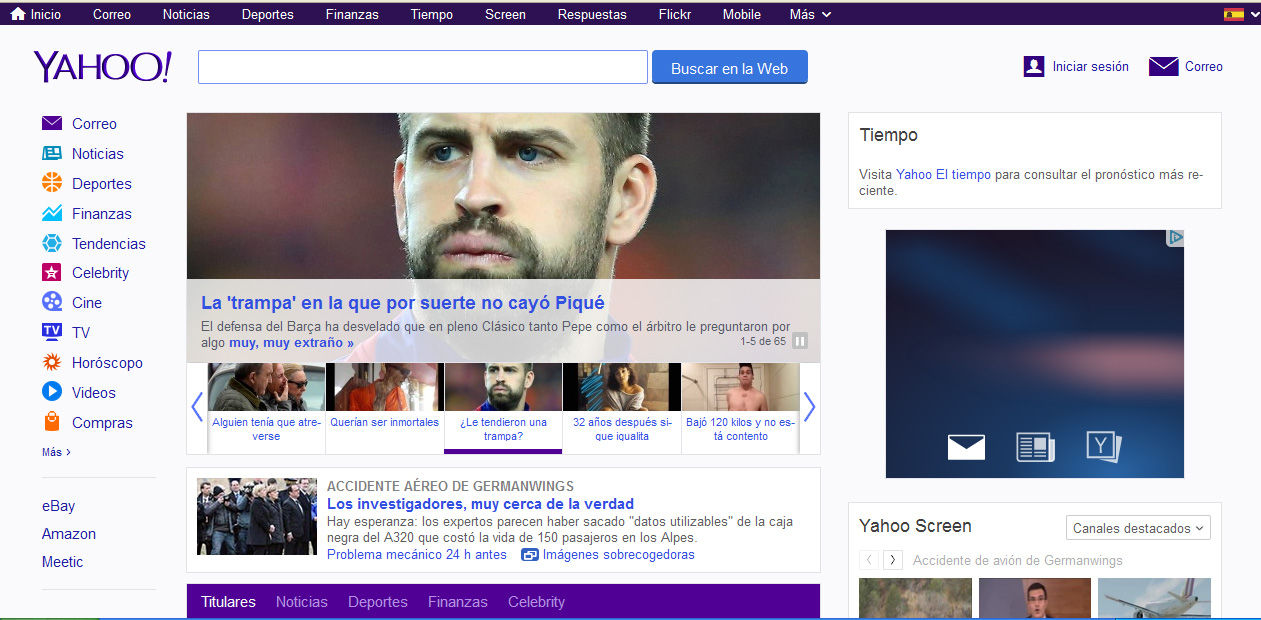Open Screen in the top navigation bar
Viewport: 1261px width, 620px height.
[505, 14]
